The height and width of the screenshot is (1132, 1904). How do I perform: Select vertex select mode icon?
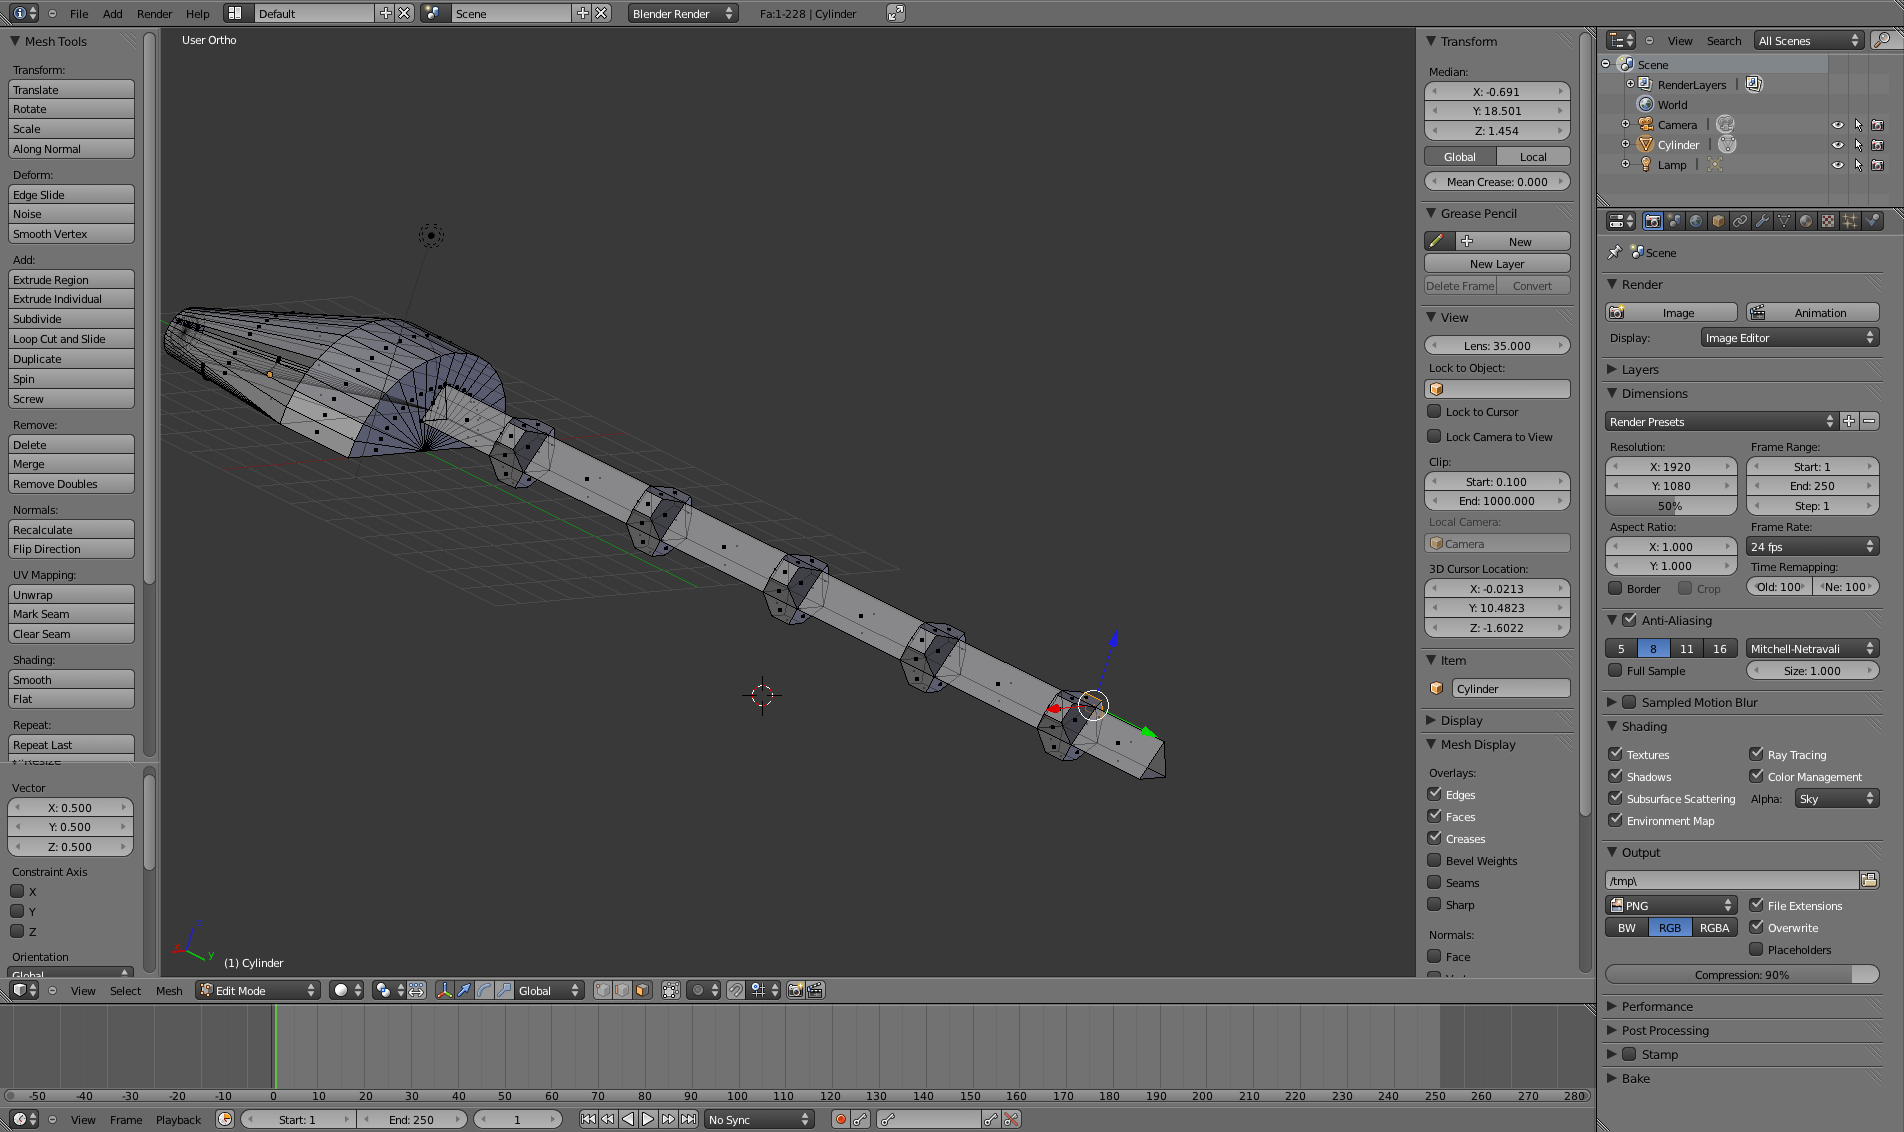coord(604,991)
